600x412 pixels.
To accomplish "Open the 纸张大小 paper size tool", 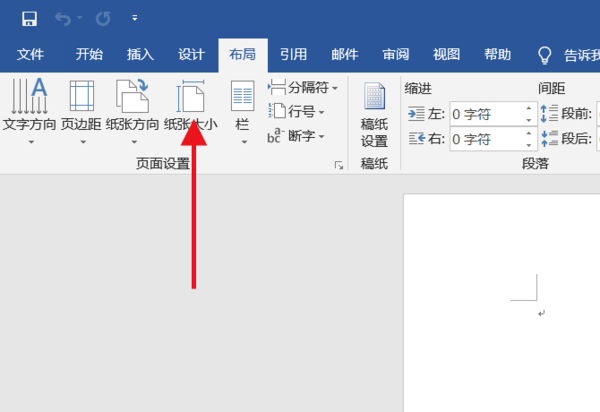I will coord(191,111).
